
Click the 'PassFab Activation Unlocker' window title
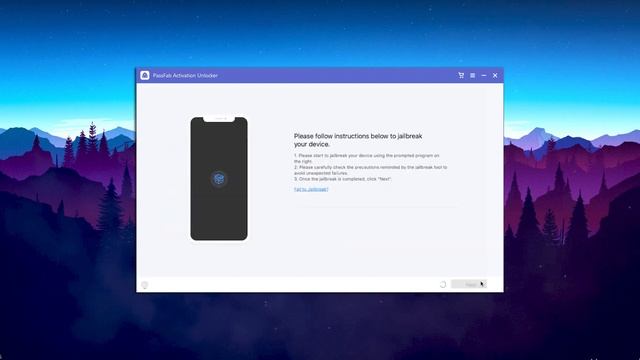(185, 76)
